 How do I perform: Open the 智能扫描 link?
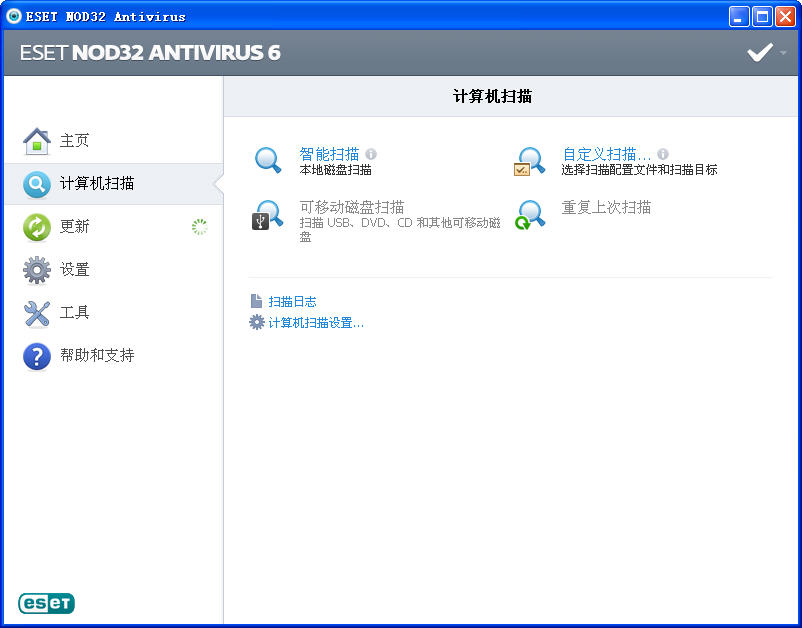(329, 154)
